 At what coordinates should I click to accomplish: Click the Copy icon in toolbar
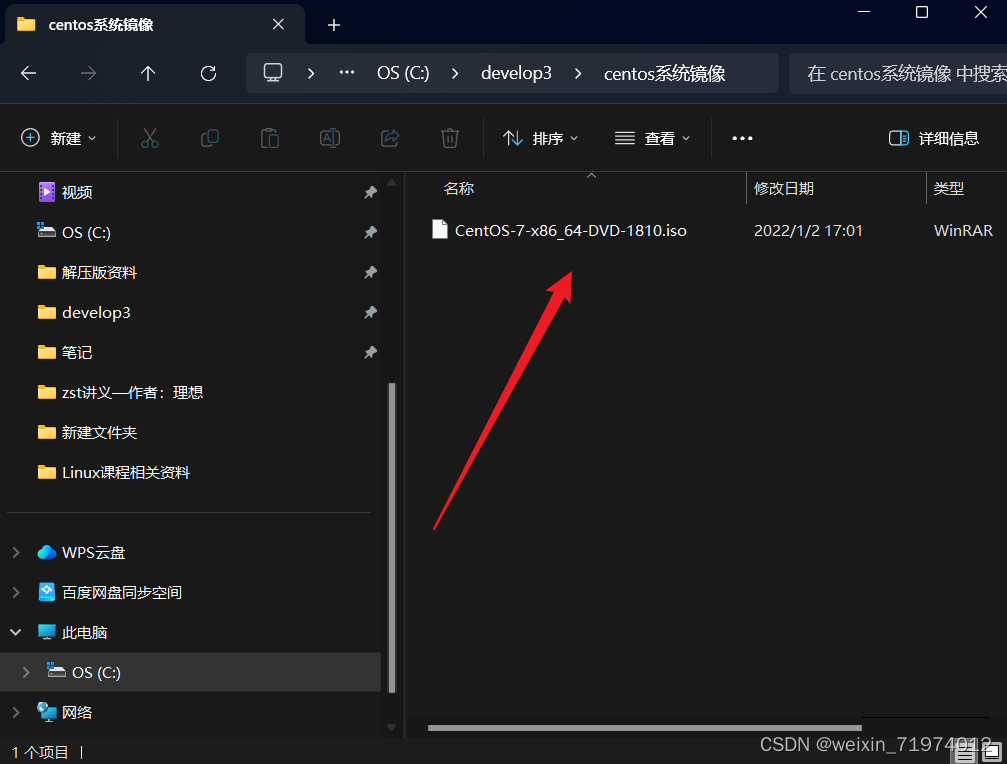click(209, 138)
